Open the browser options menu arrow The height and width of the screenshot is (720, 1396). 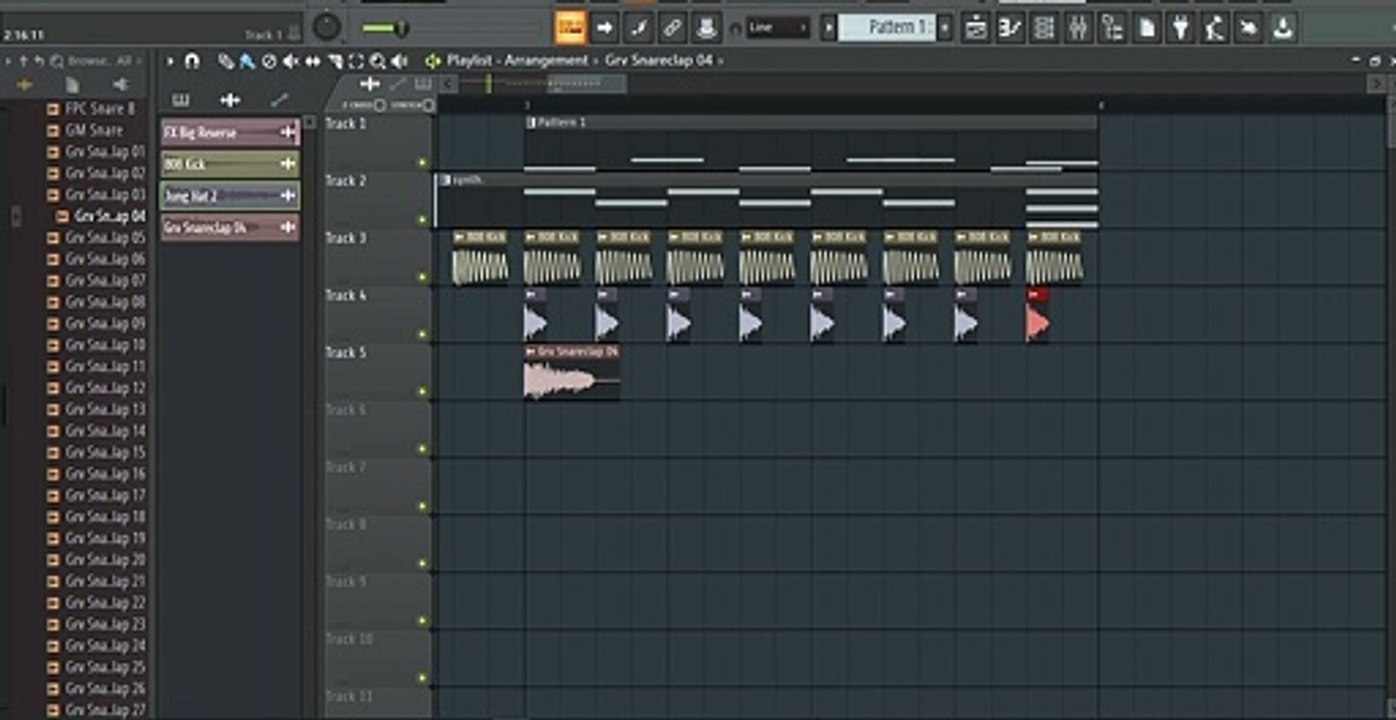(8, 61)
